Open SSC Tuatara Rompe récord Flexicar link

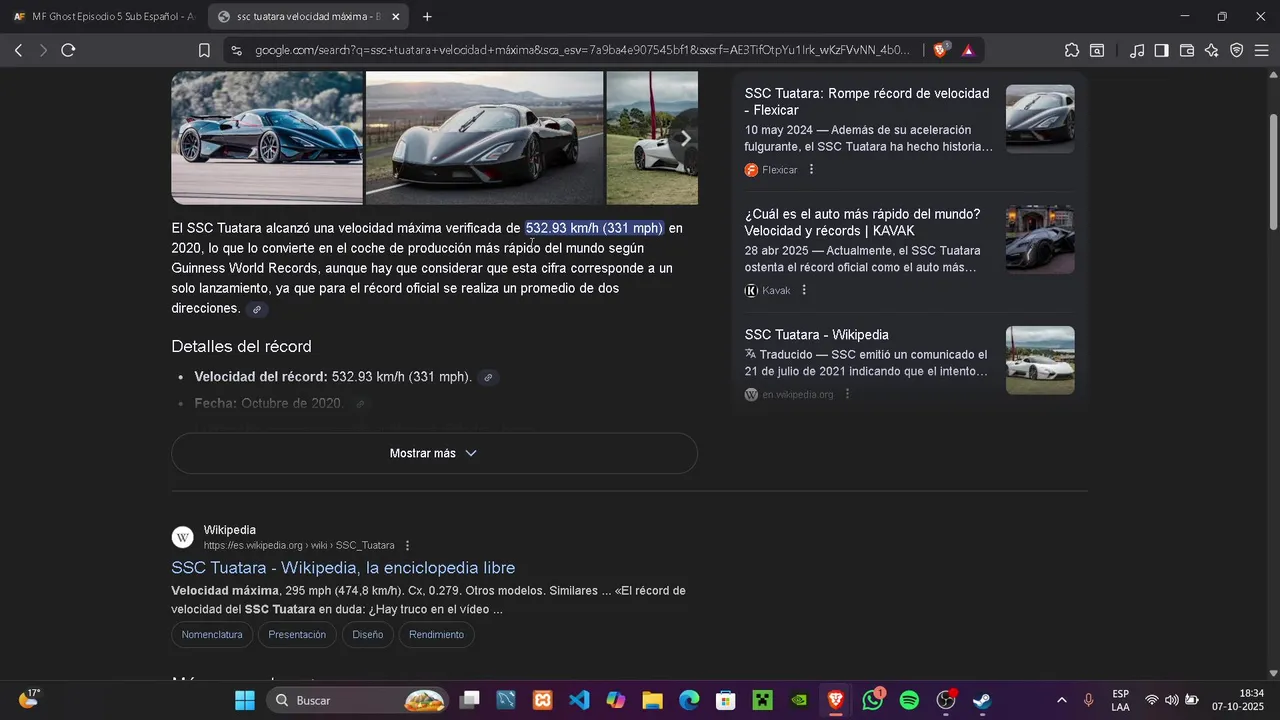pos(867,102)
